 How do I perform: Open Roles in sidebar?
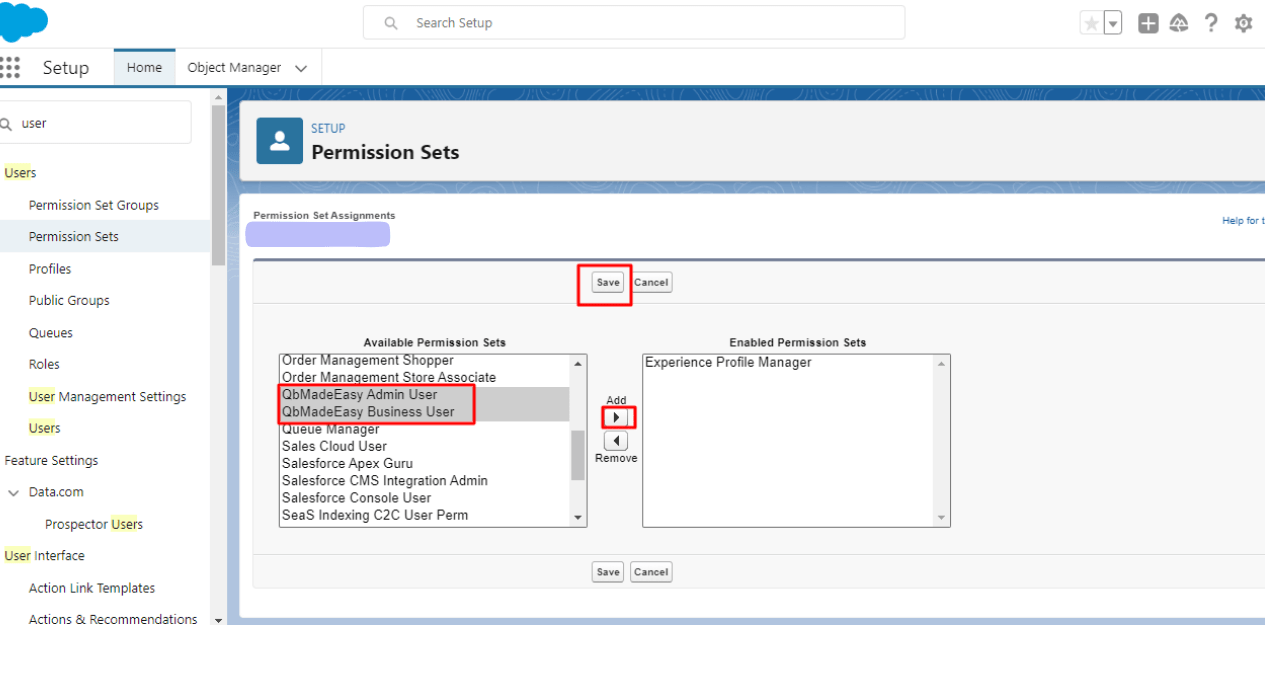point(44,364)
